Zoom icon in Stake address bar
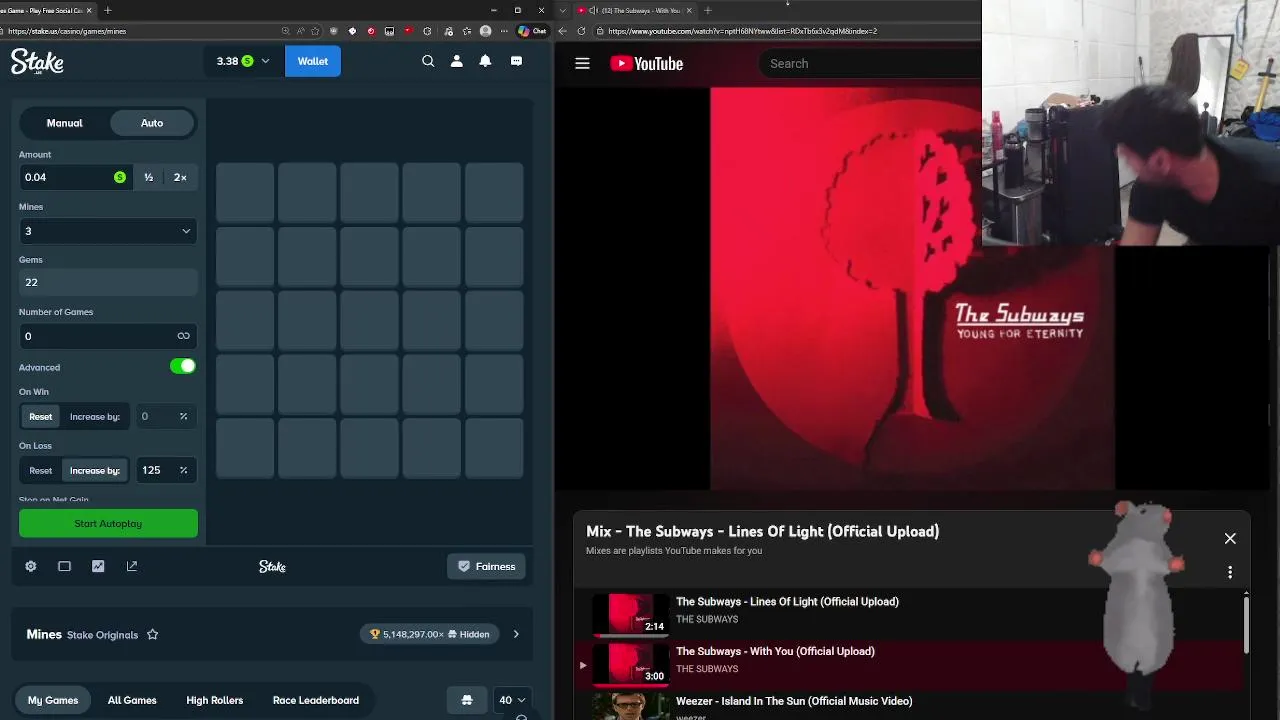1280x720 pixels. click(x=286, y=31)
